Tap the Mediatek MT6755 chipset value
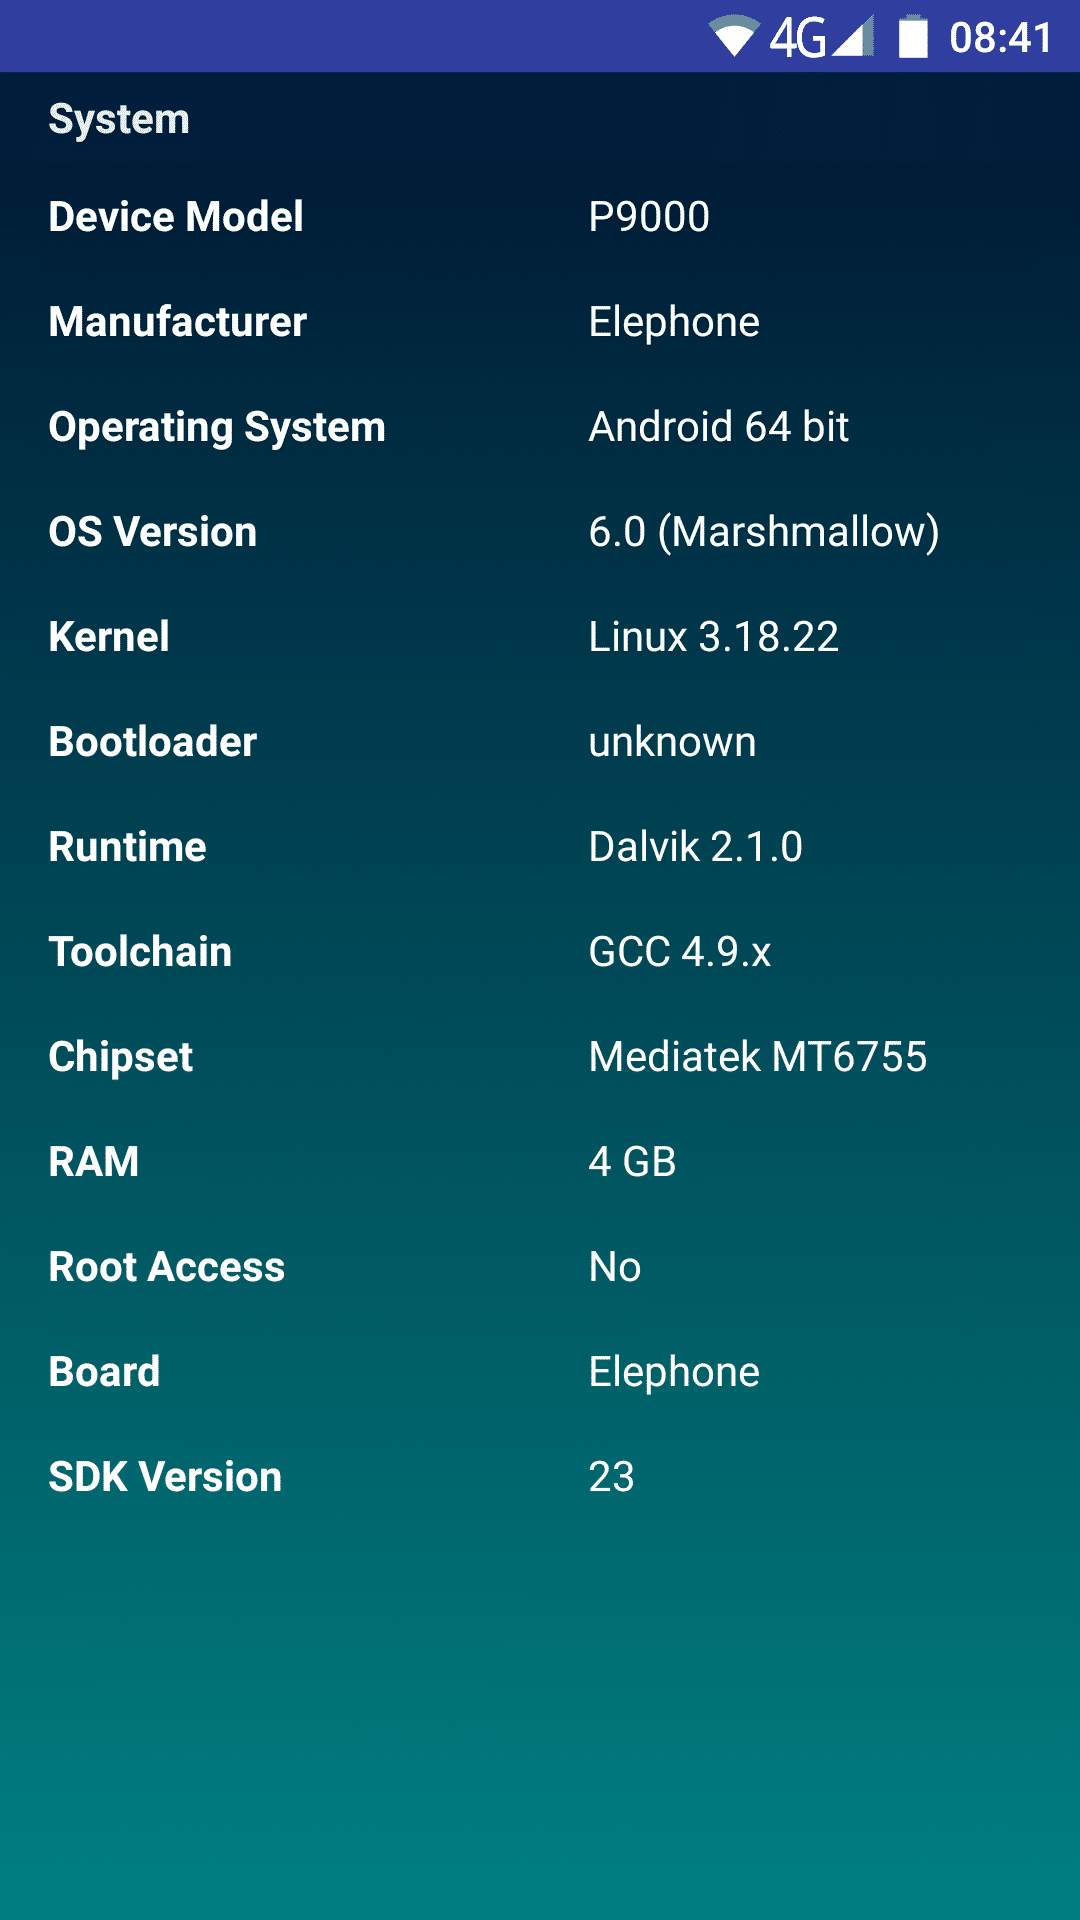 pos(758,1057)
